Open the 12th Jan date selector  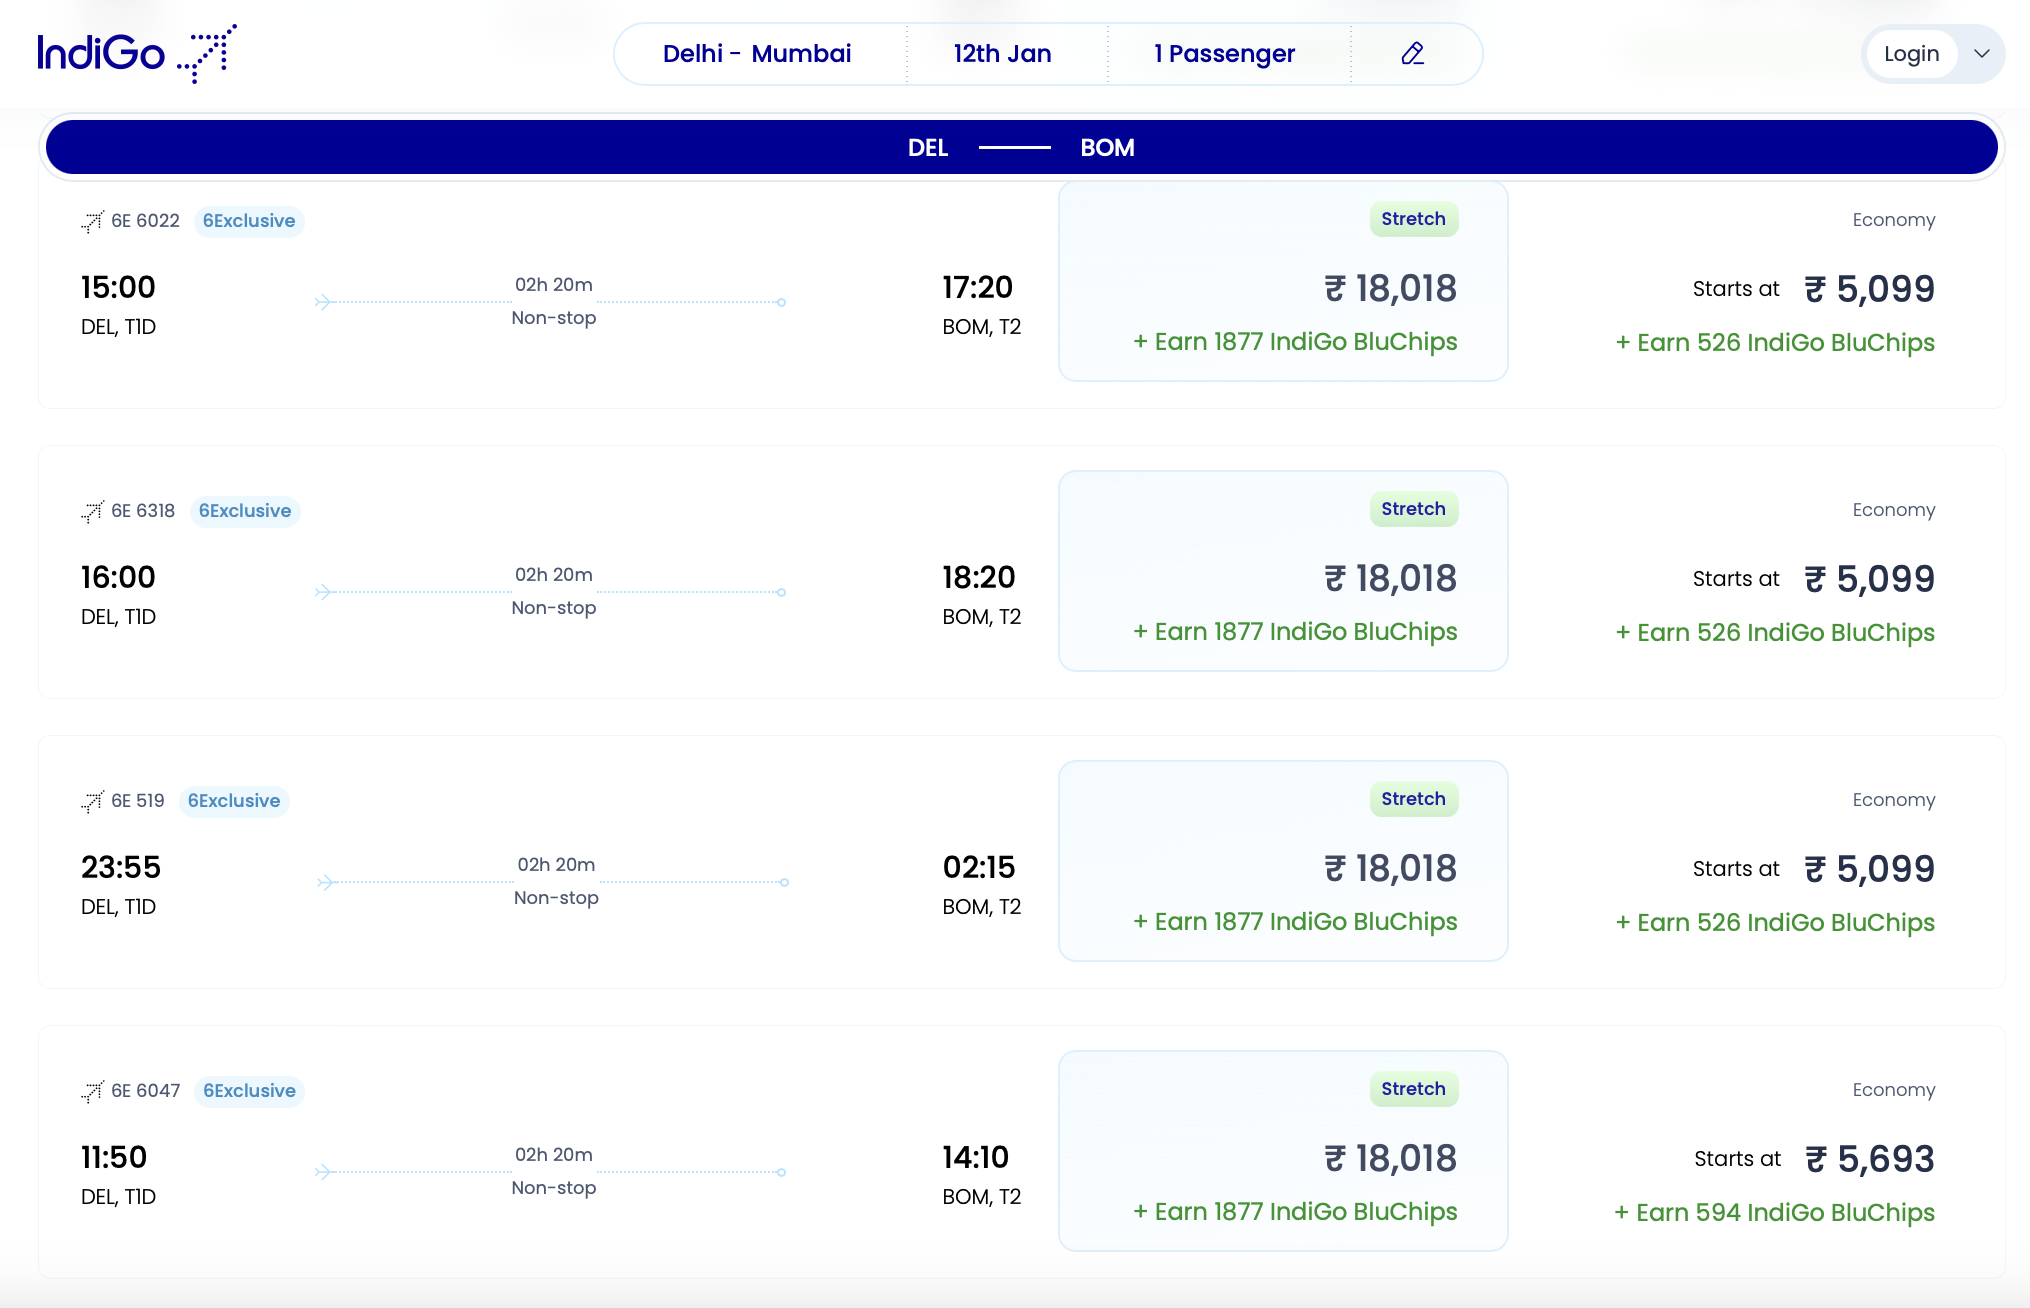pos(1001,53)
